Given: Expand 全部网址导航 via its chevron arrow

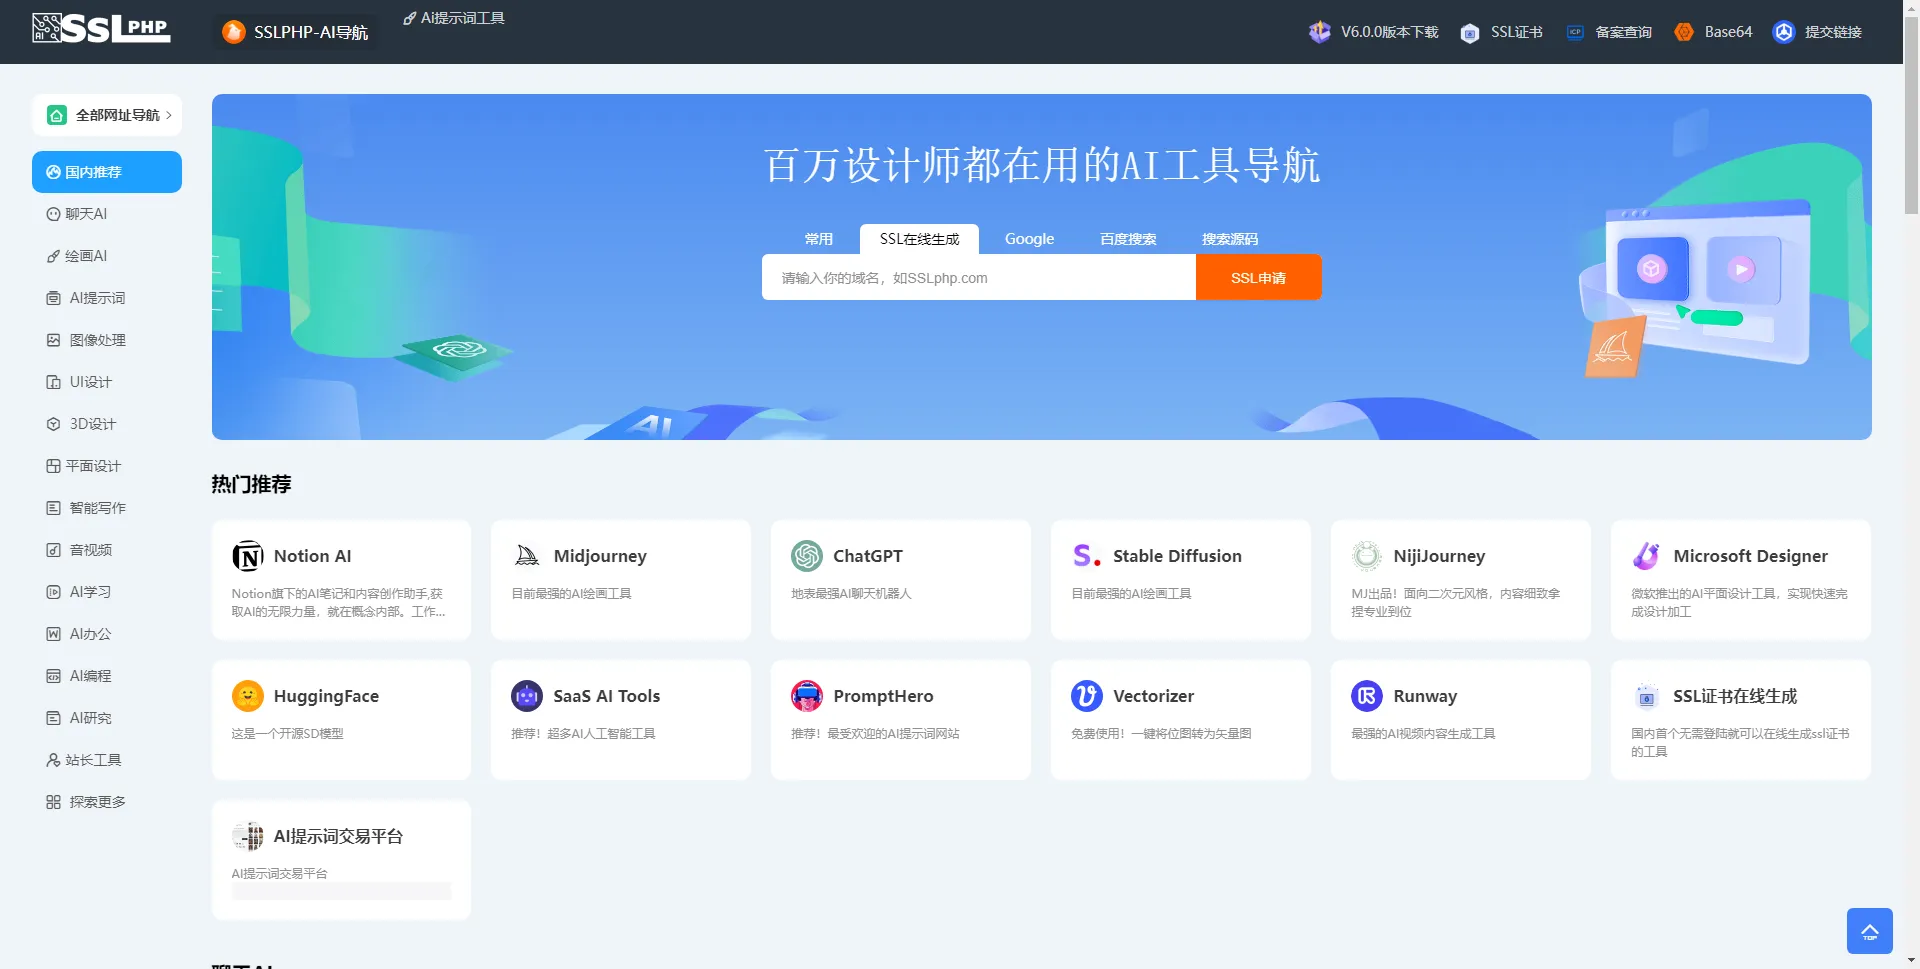Looking at the screenshot, I should coord(169,115).
